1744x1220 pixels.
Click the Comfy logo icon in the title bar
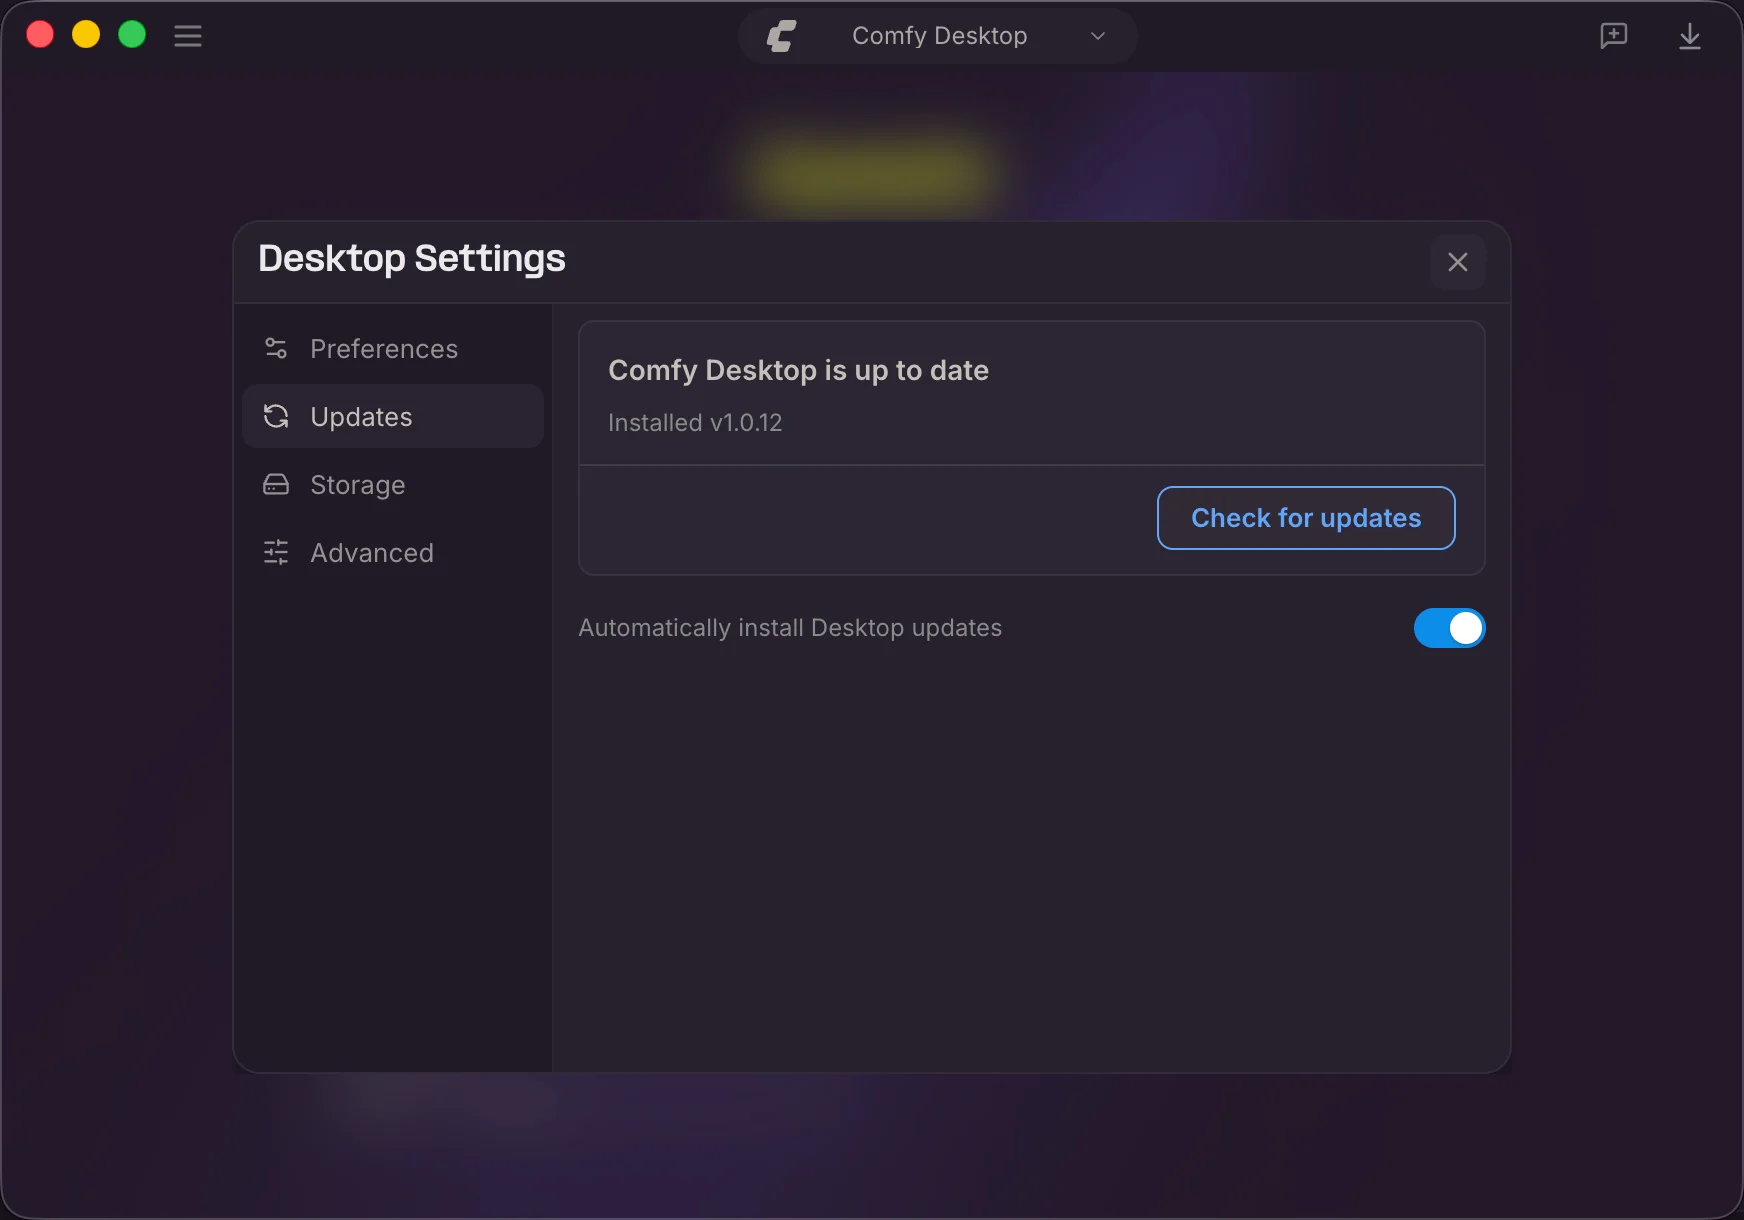tap(781, 36)
